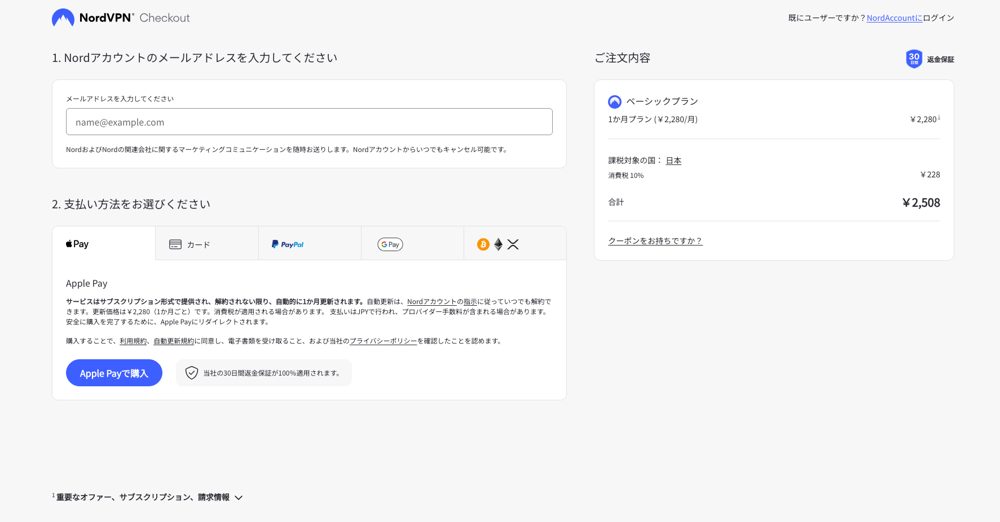Select the Apple Pay payment tab
Viewport: 1000px width, 522px height.
click(x=104, y=244)
